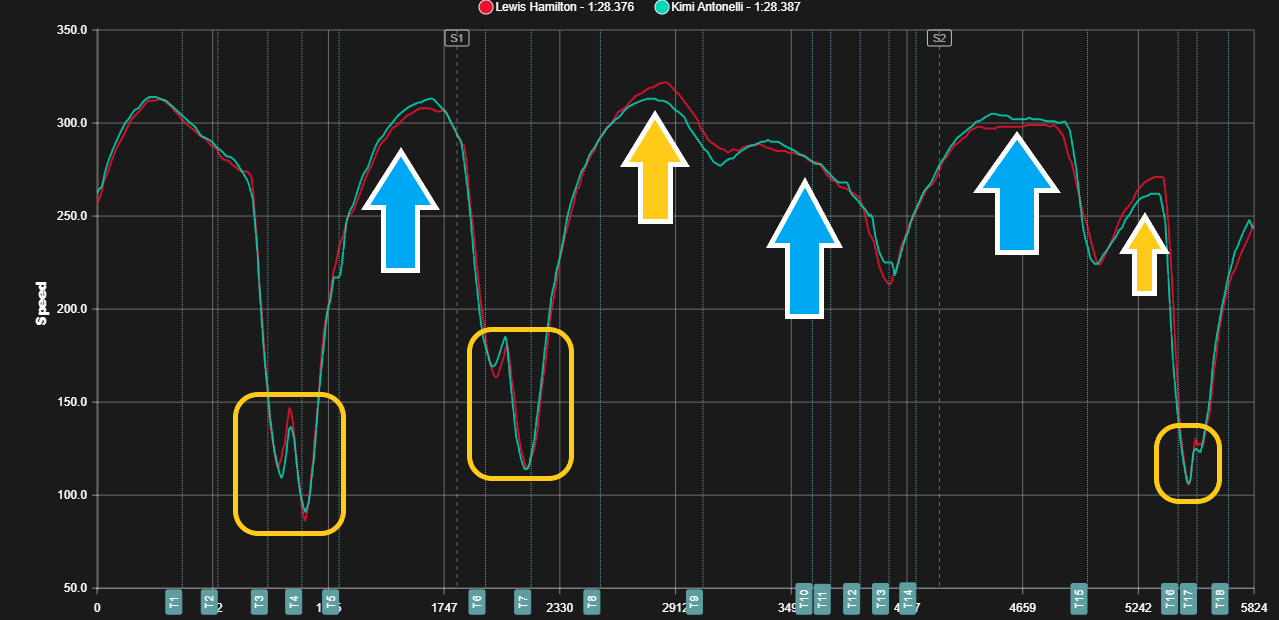Click the 4659 distance x-axis value
1279x620 pixels.
[1022, 607]
